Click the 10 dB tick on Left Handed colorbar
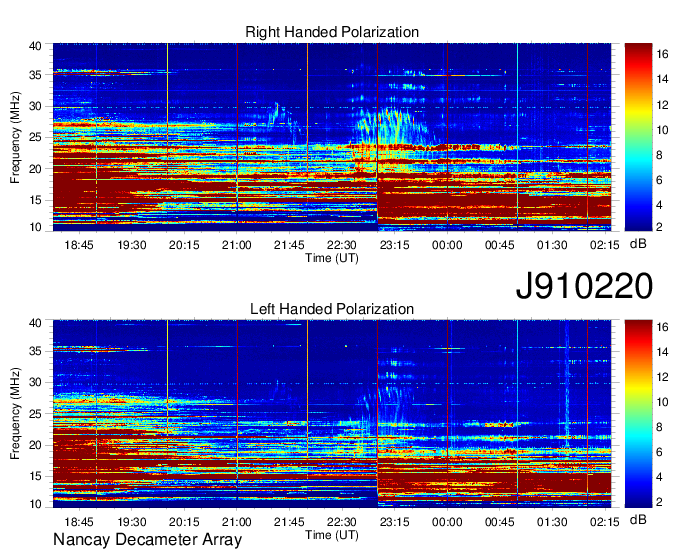Screen dimensions: 680x552 (662, 402)
